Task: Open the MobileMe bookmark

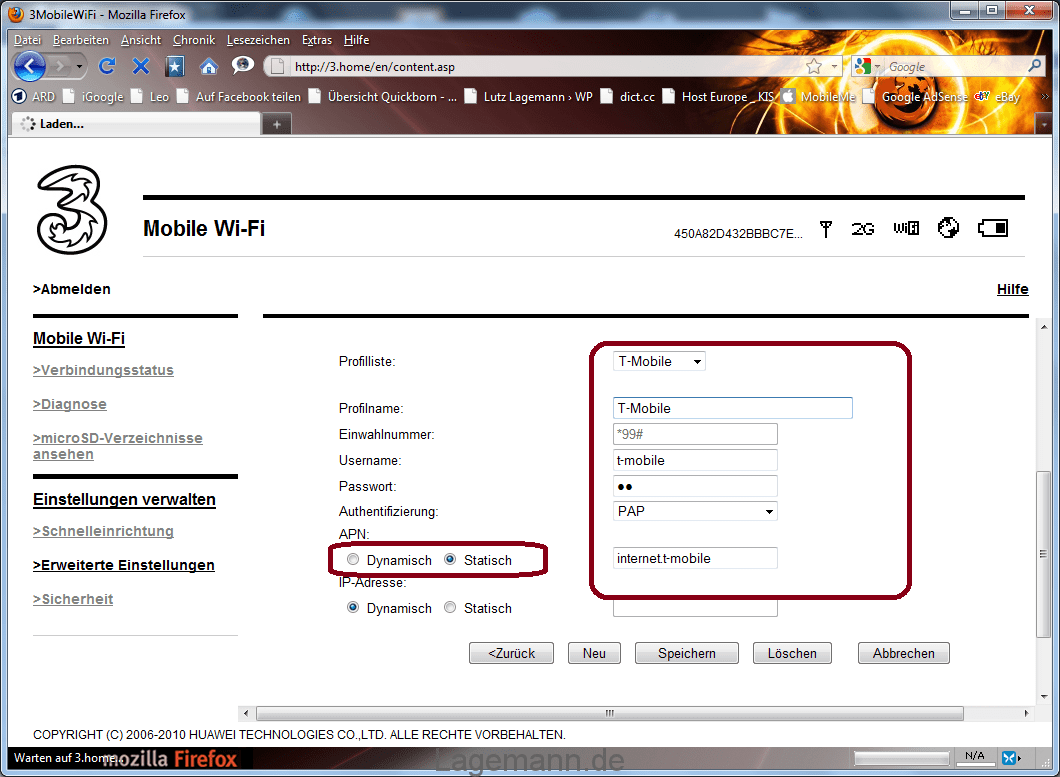Action: 819,97
